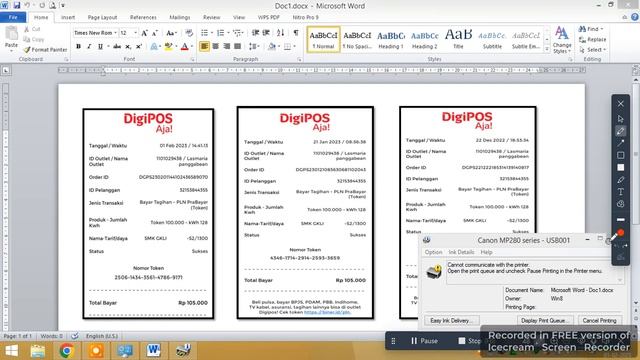Open Ink Details menu in Canon printer window
Image resolution: width=640 pixels, height=360 pixels.
461,252
